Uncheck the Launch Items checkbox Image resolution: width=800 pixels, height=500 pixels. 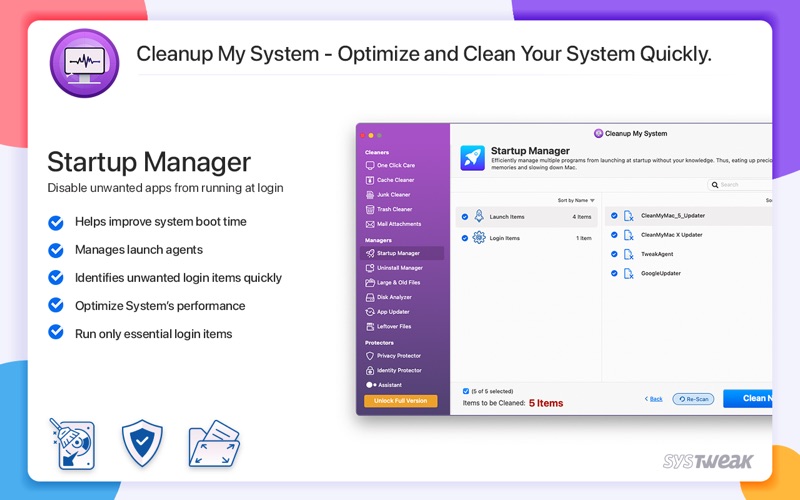point(465,217)
